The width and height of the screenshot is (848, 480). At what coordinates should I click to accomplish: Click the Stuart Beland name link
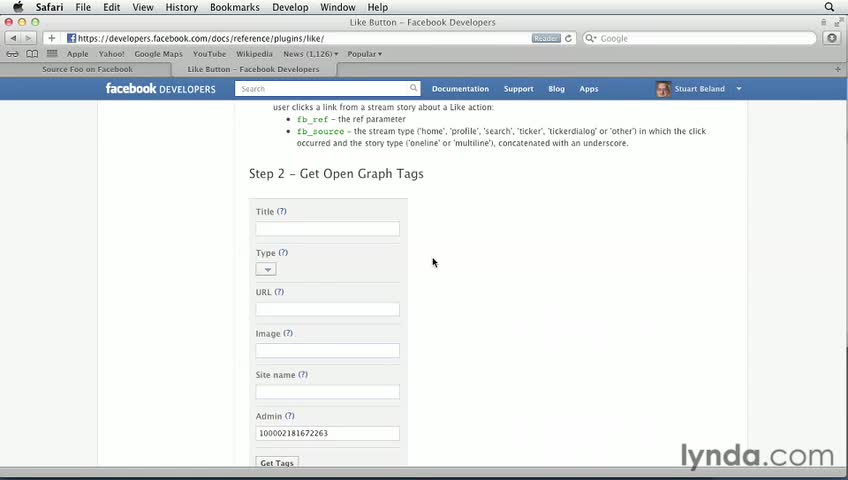click(699, 89)
